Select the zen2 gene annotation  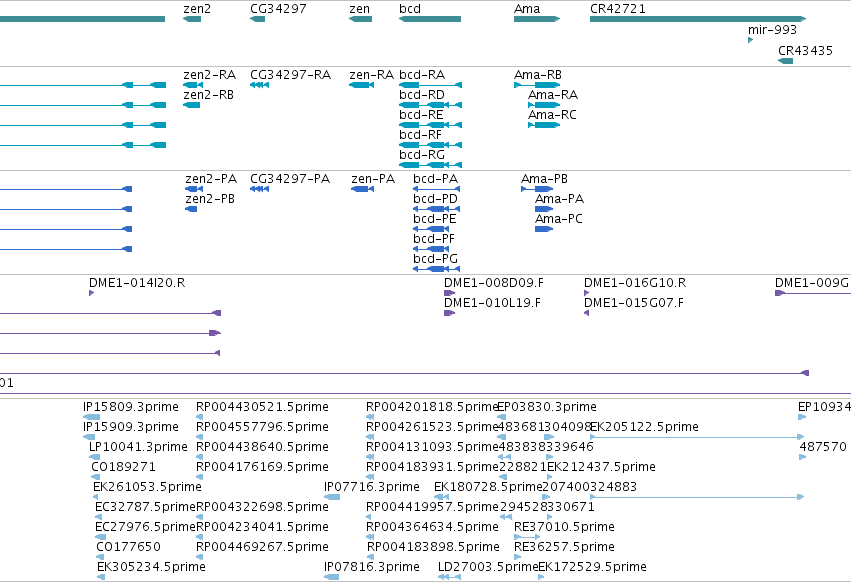click(x=192, y=19)
